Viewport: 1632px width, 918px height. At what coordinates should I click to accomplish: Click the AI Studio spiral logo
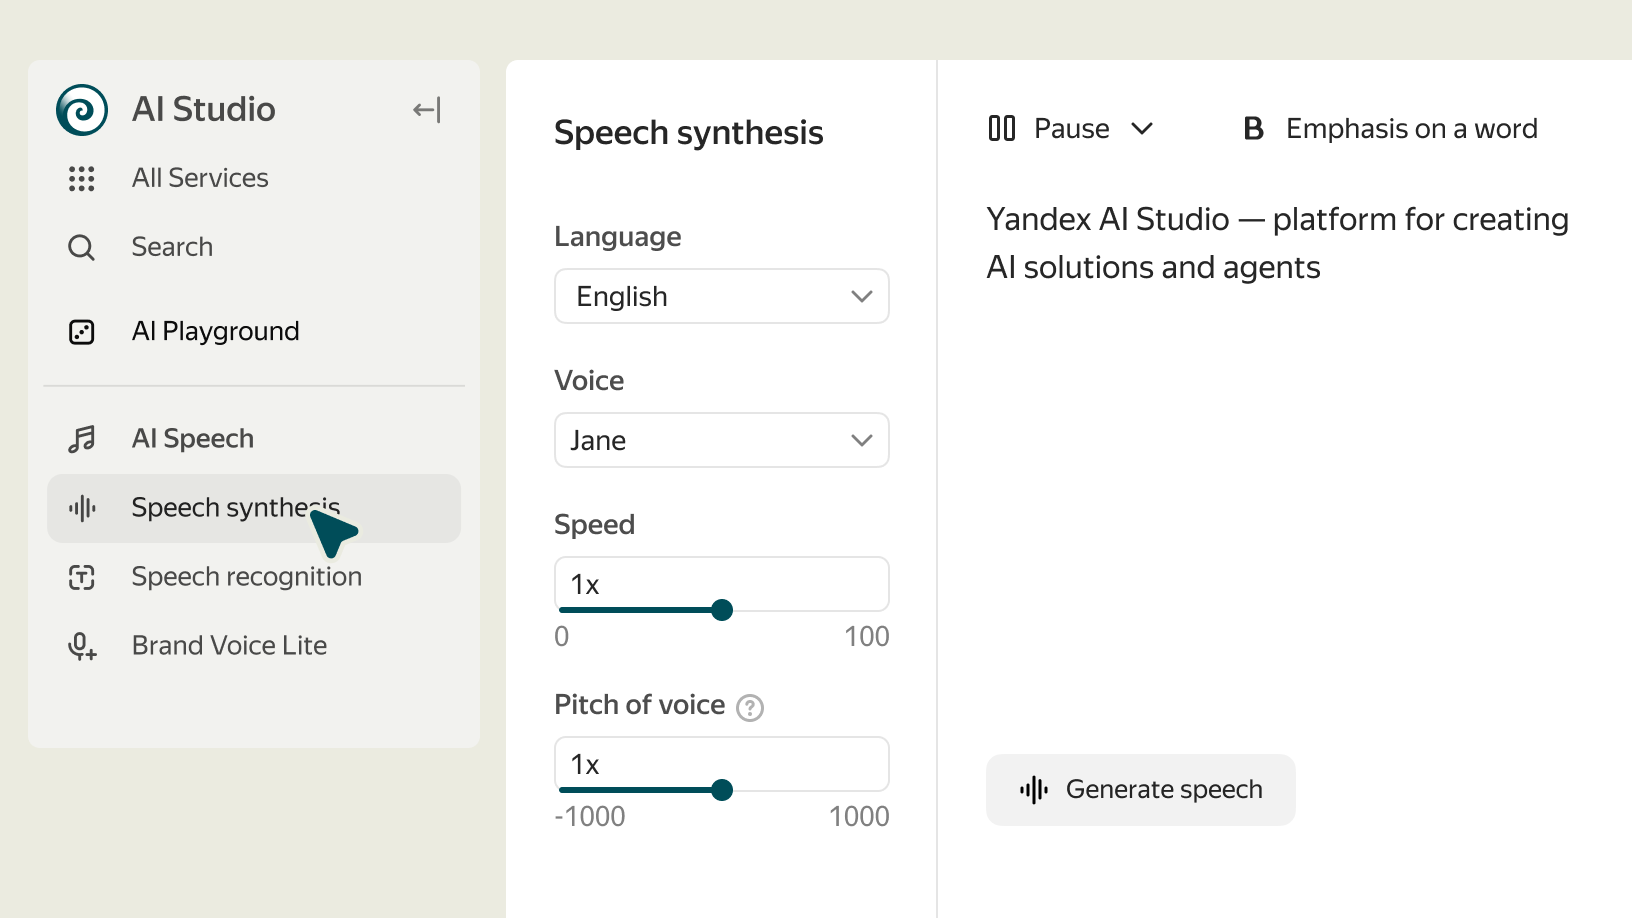[x=82, y=110]
